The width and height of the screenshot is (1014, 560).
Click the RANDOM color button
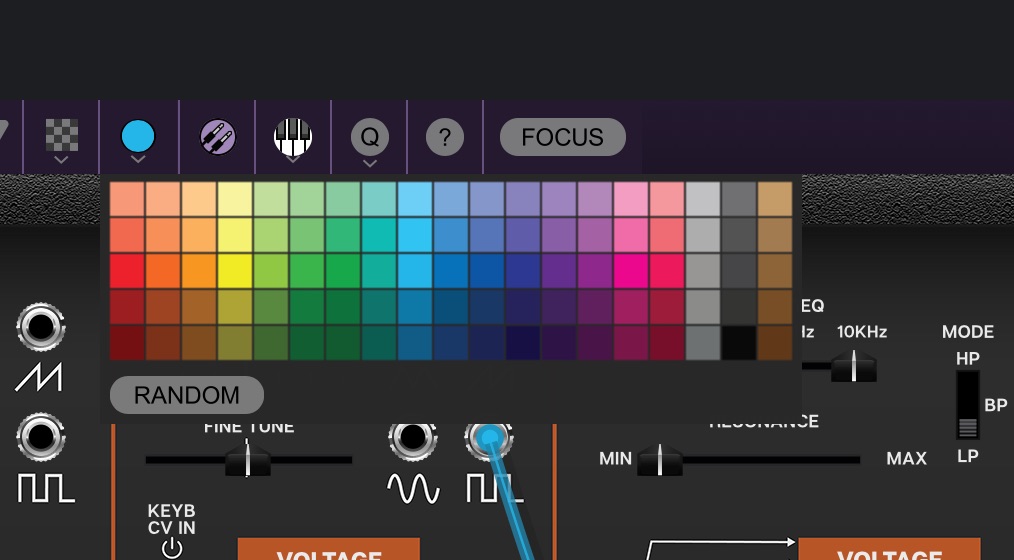[187, 395]
